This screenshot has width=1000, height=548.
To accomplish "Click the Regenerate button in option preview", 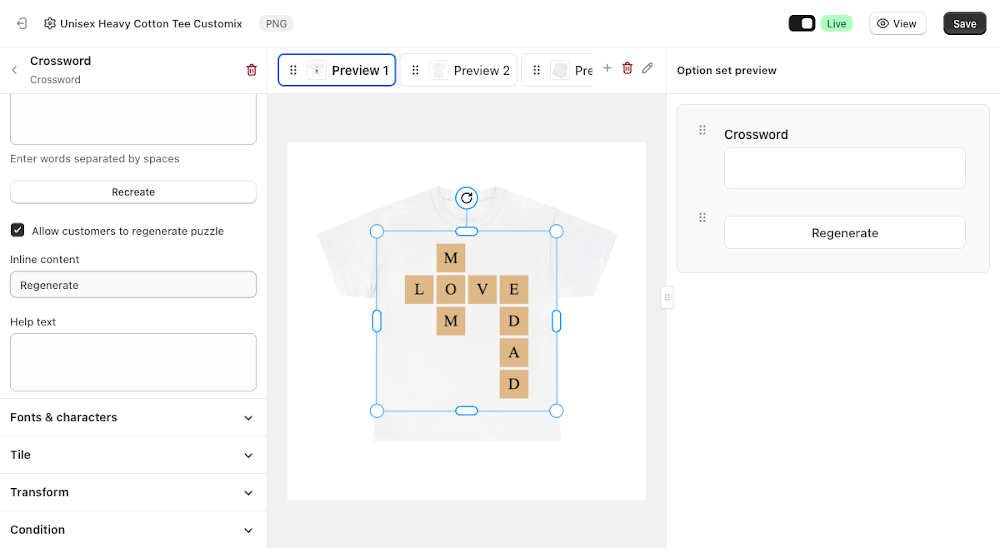I will coord(844,233).
